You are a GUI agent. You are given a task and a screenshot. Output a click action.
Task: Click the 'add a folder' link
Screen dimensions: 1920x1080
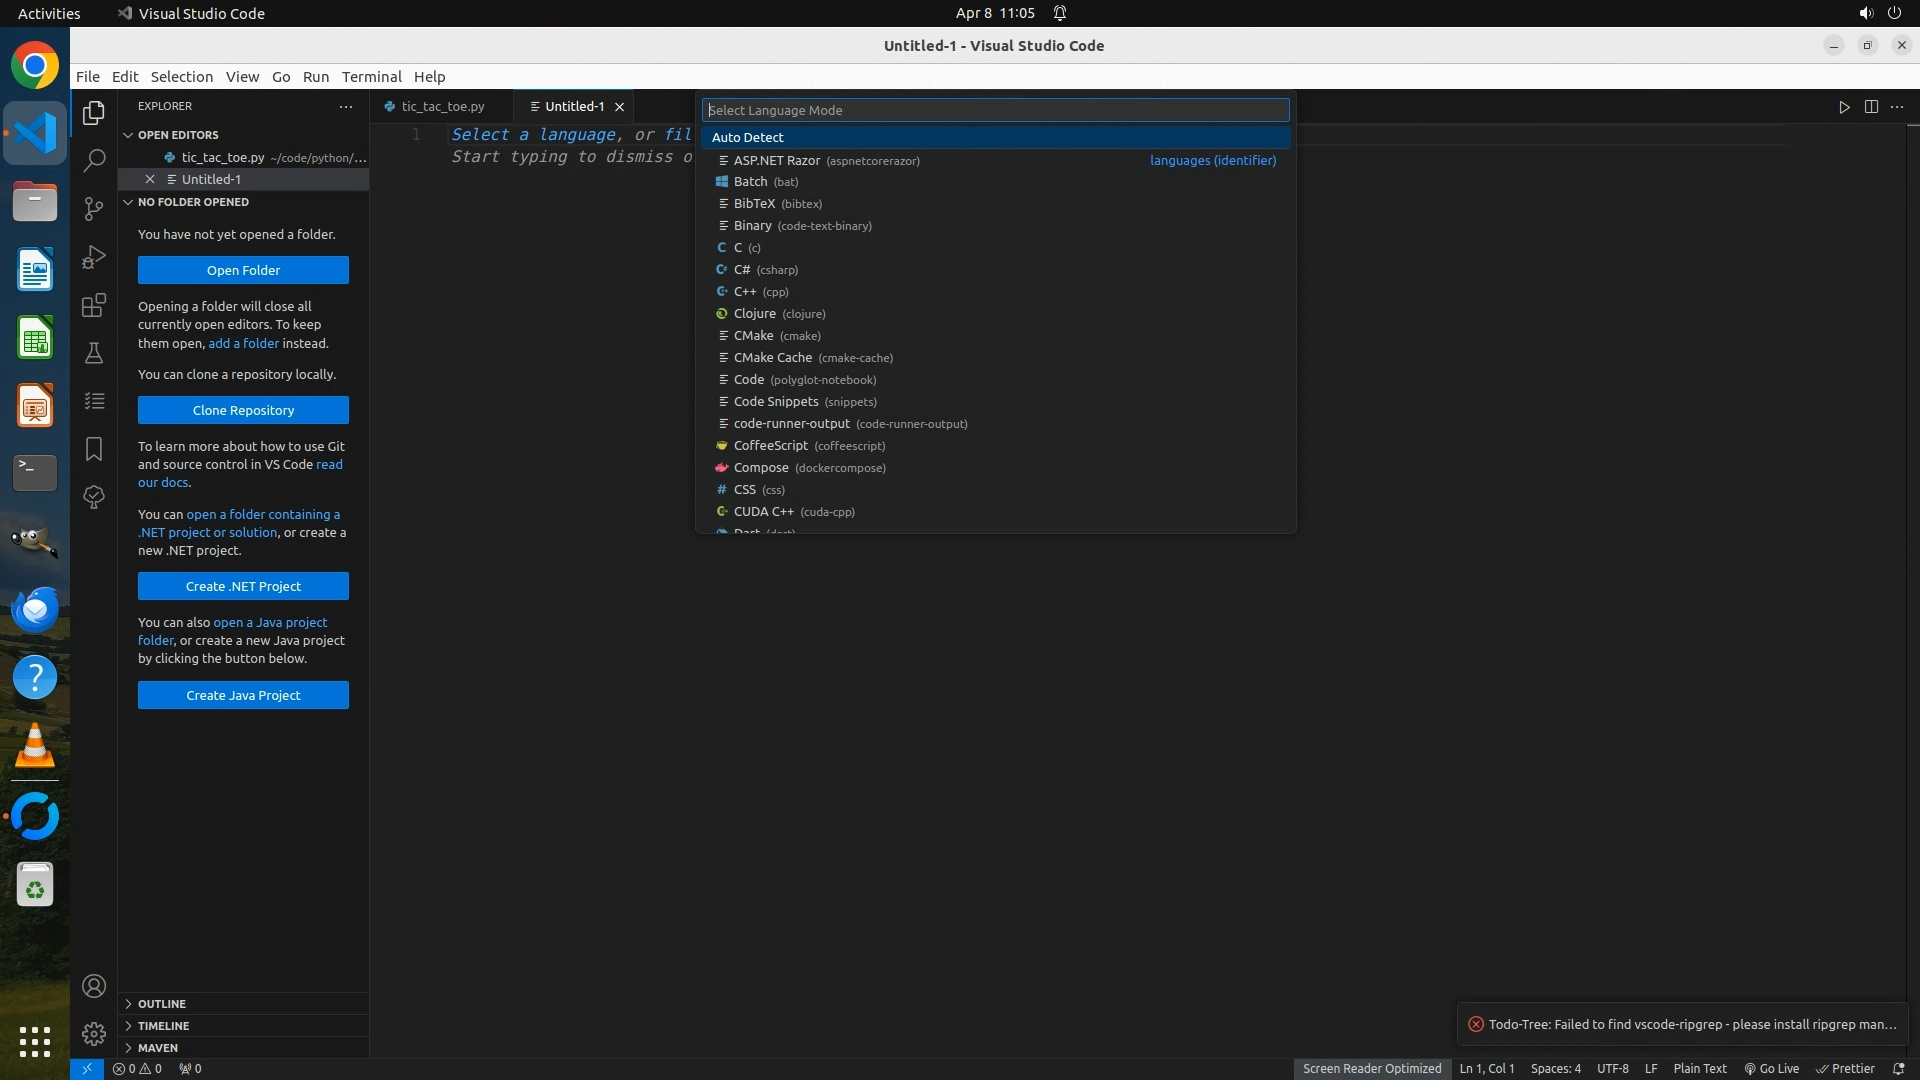pos(243,343)
